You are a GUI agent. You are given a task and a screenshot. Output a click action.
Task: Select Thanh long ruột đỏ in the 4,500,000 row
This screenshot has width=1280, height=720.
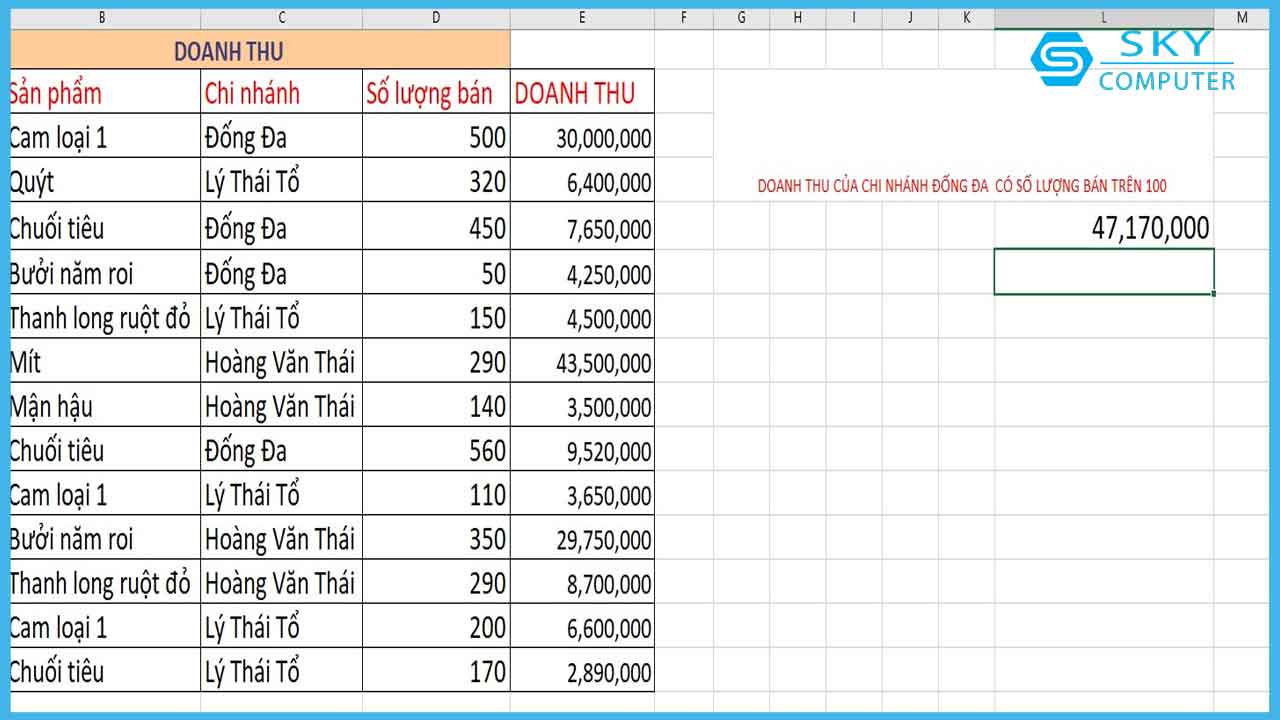tap(104, 317)
